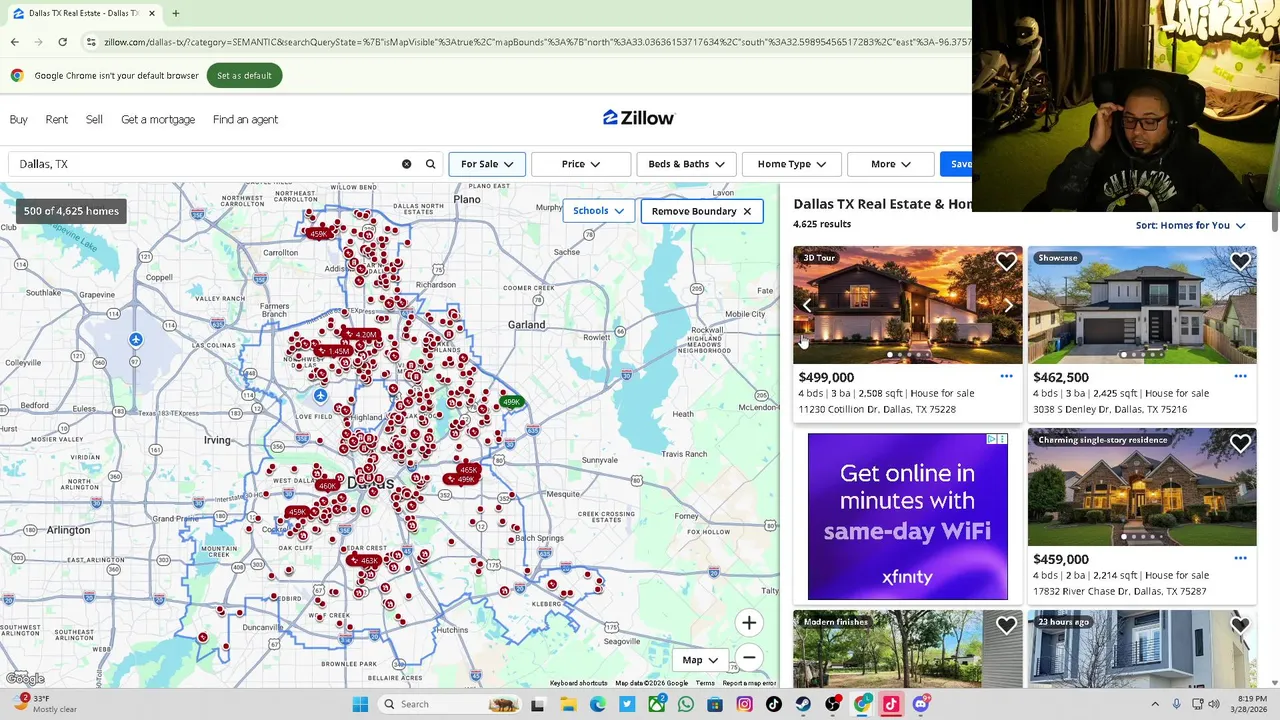Favorite the Modern finishes listing
The height and width of the screenshot is (720, 1280).
tap(1005, 626)
